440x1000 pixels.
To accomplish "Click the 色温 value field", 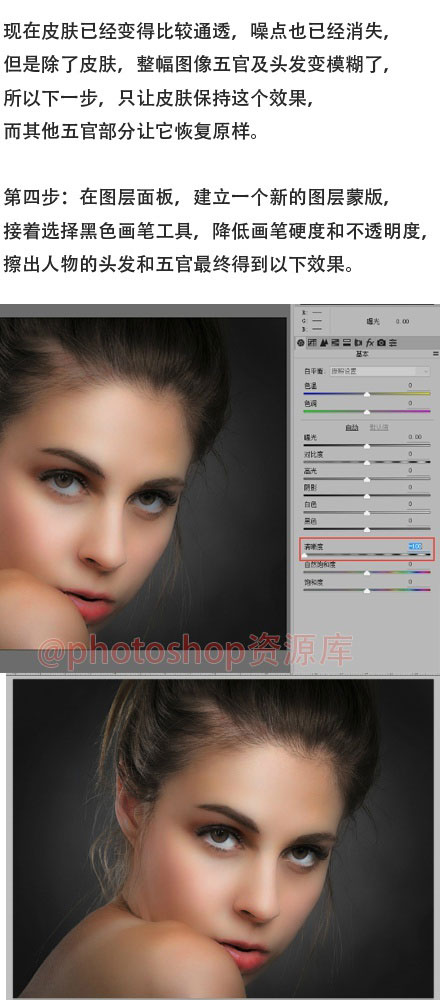I will (x=418, y=386).
